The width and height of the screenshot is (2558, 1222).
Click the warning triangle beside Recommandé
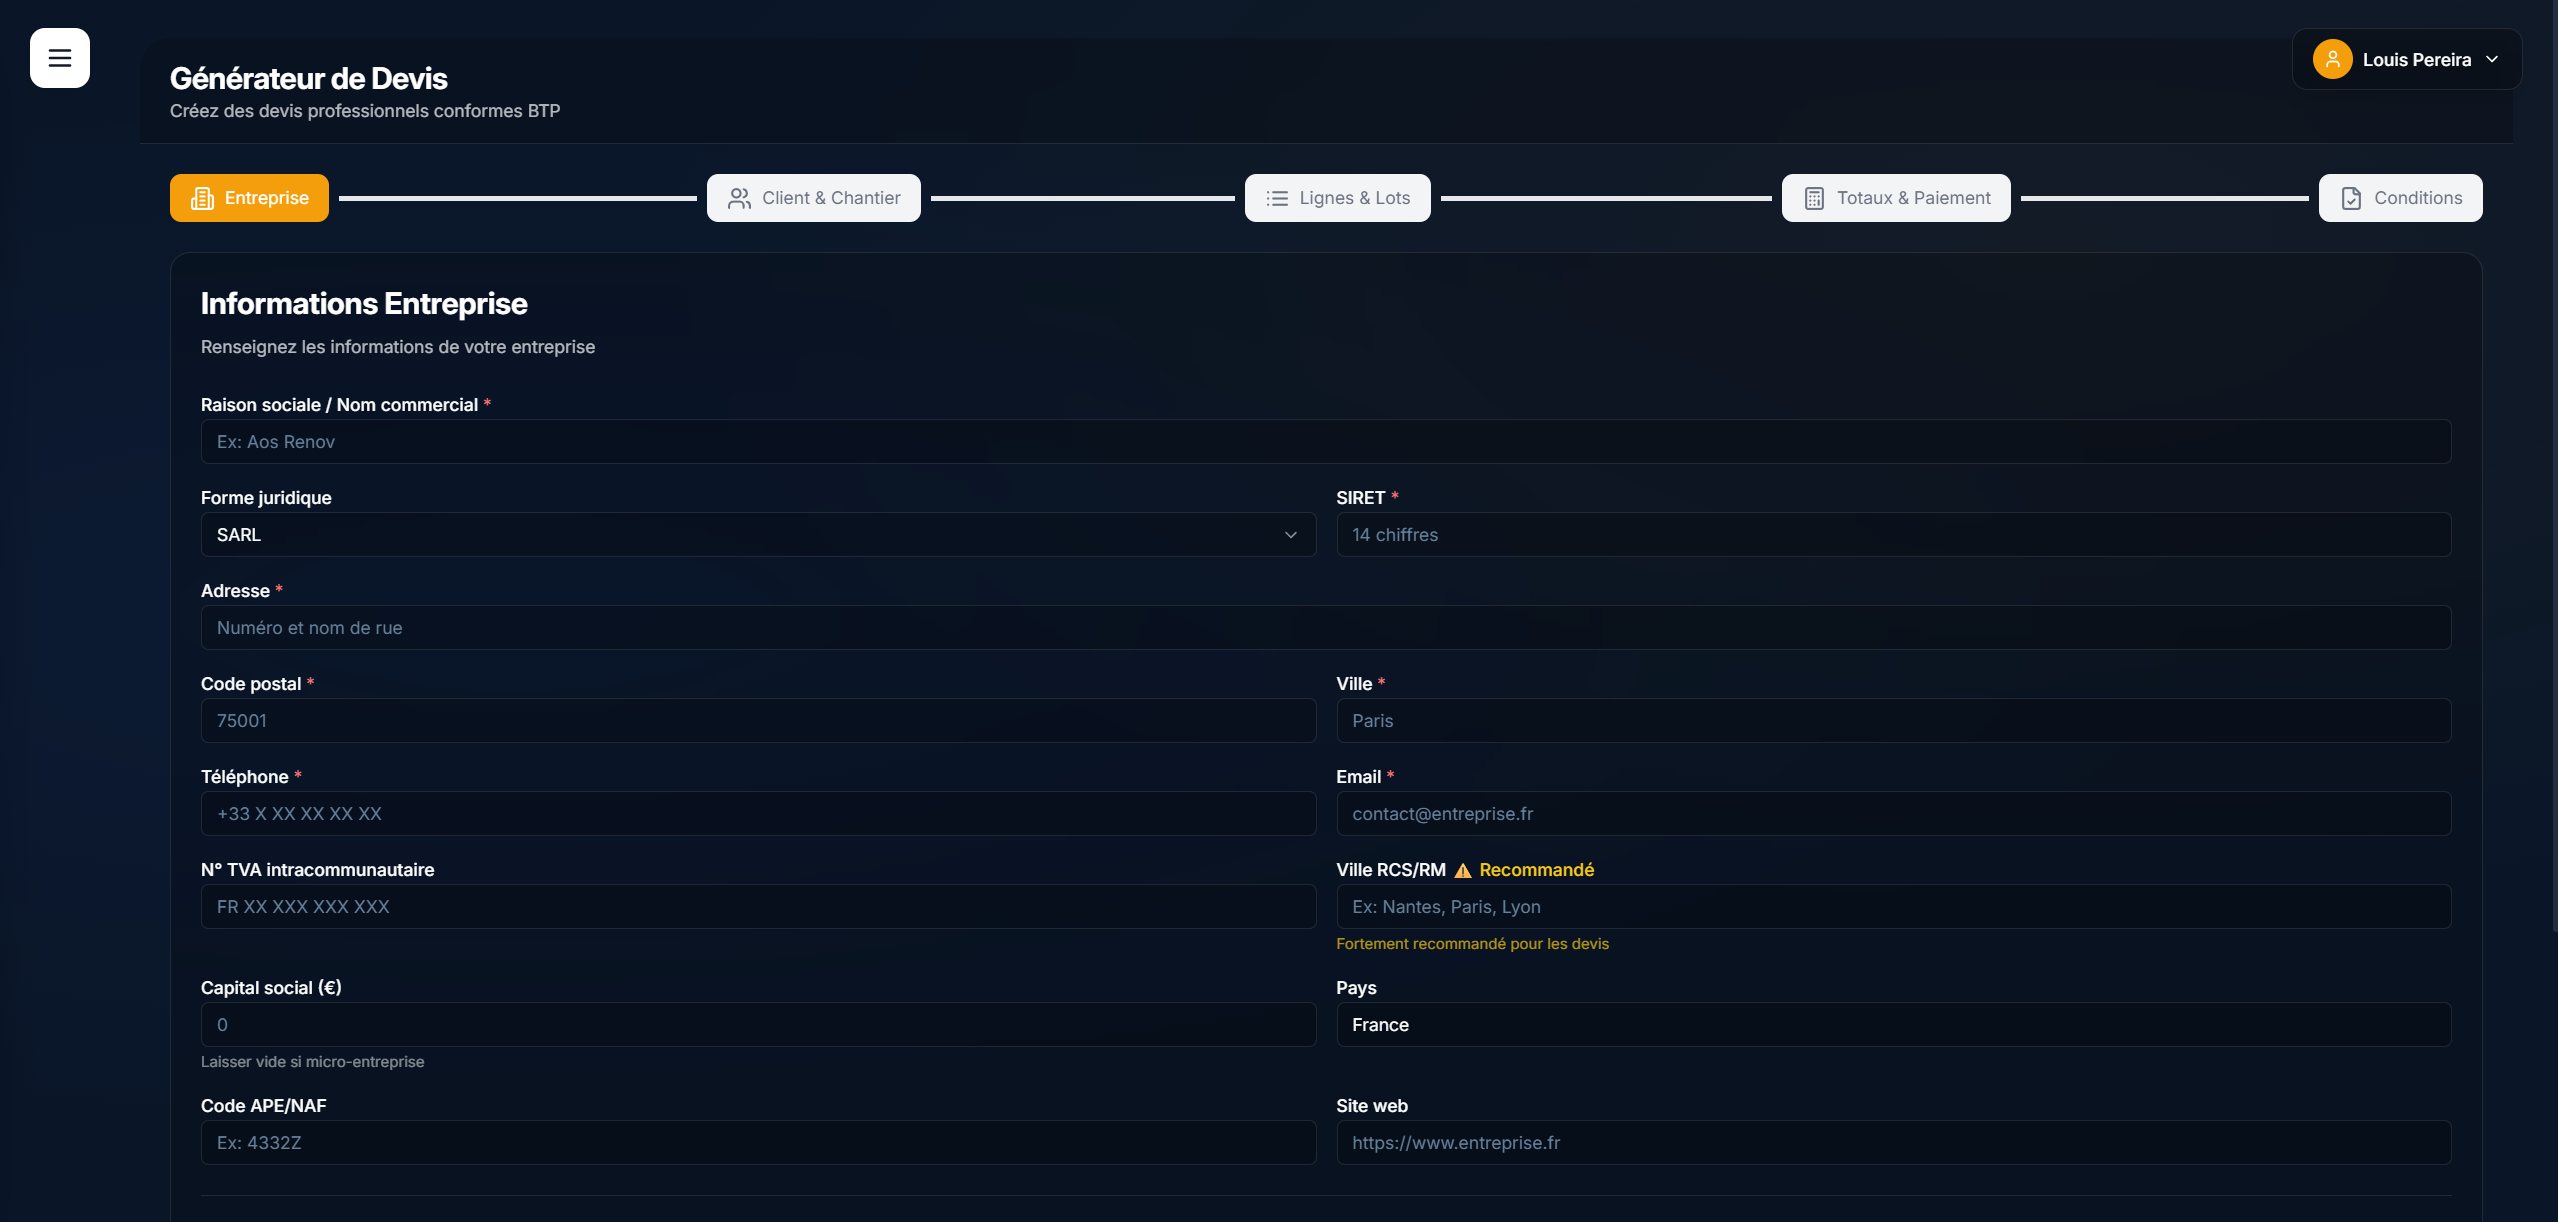pyautogui.click(x=1462, y=870)
